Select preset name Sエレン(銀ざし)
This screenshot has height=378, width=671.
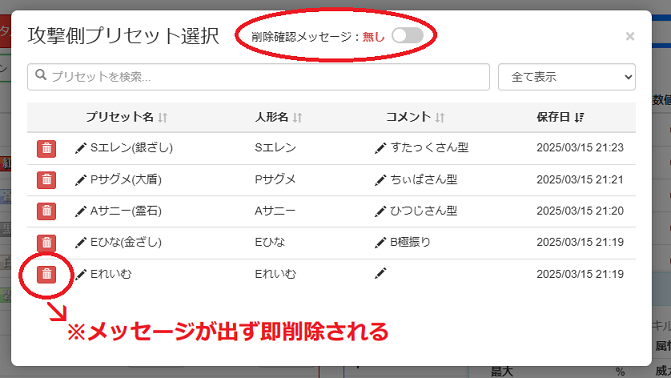[131, 148]
